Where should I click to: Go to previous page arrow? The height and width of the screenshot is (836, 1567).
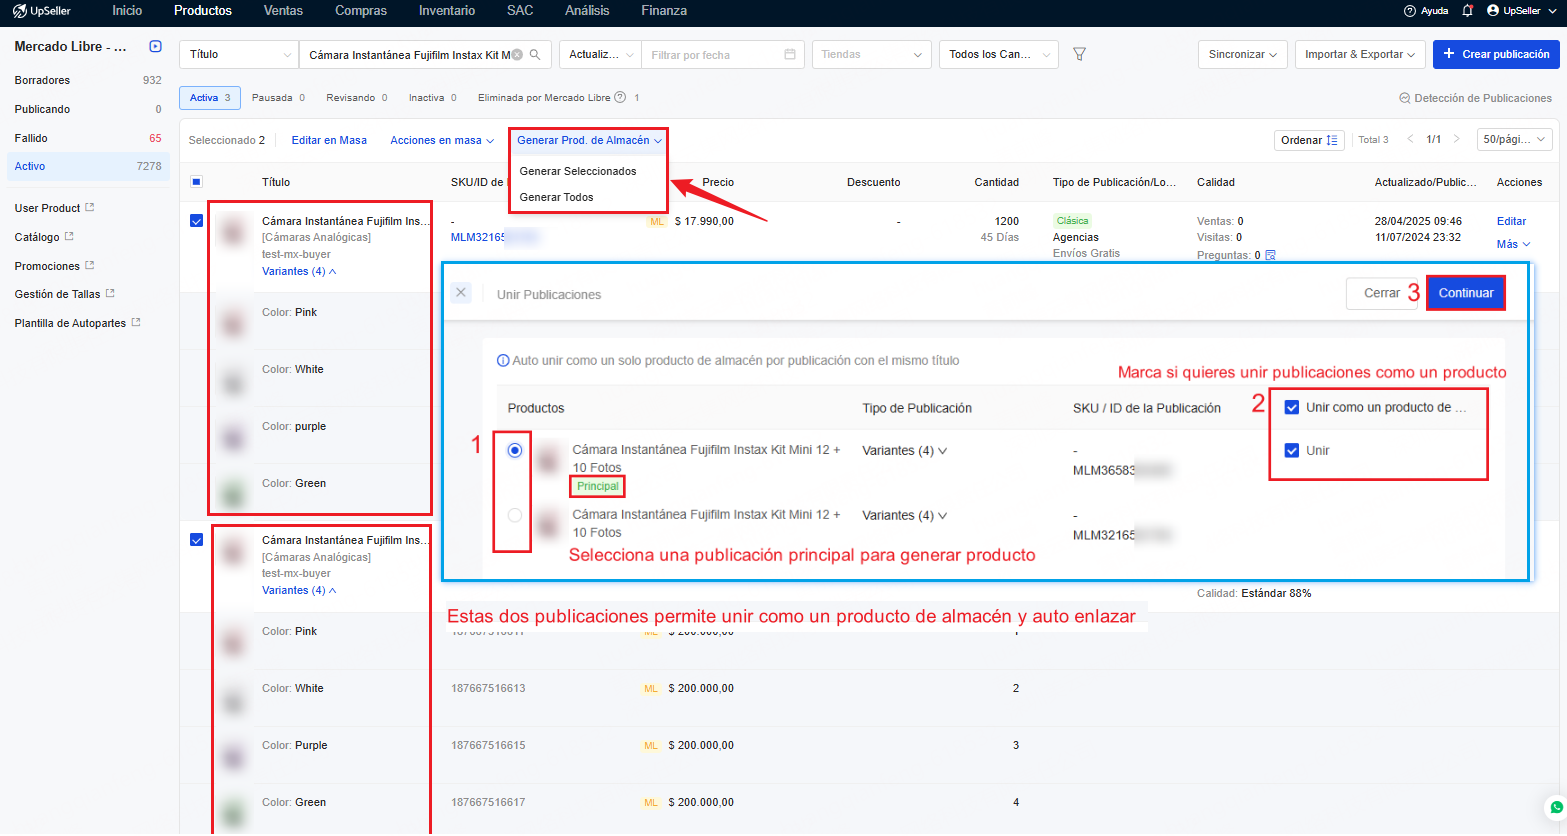click(1410, 139)
